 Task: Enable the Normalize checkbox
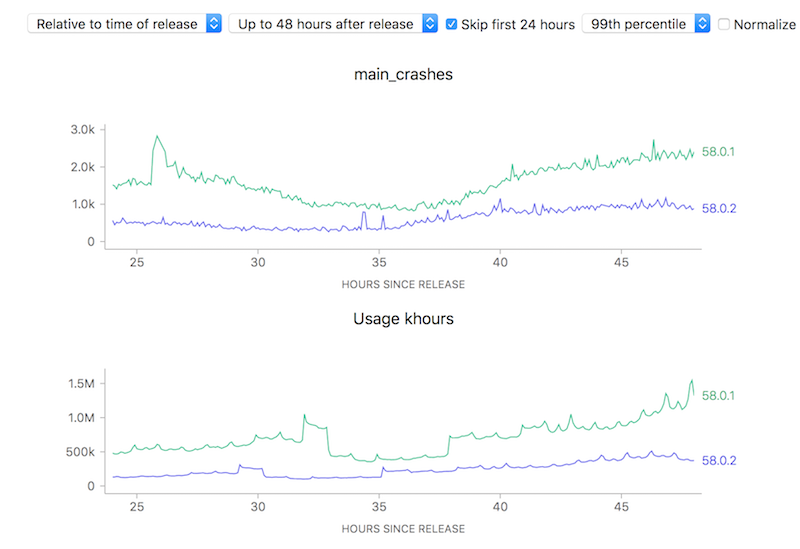pos(724,24)
